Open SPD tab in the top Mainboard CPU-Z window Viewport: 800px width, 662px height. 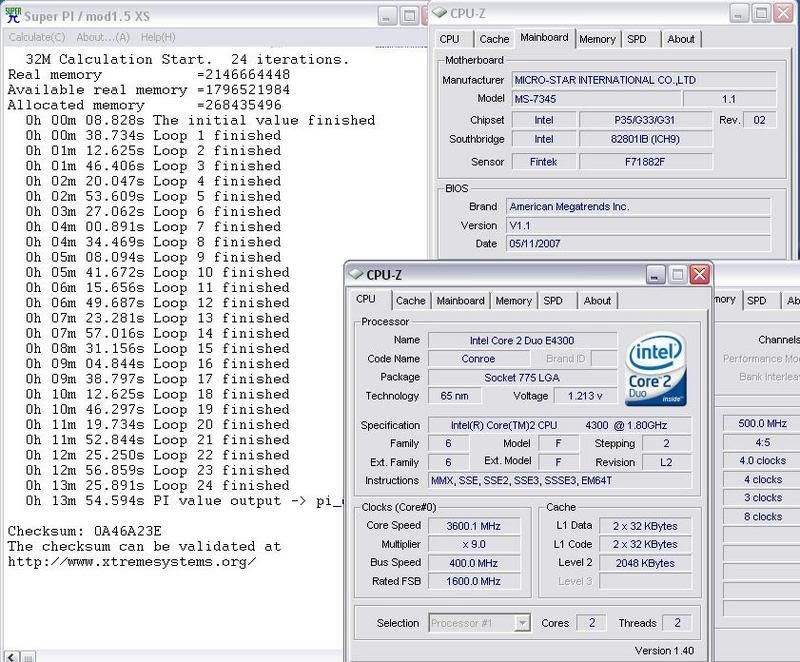[x=636, y=39]
